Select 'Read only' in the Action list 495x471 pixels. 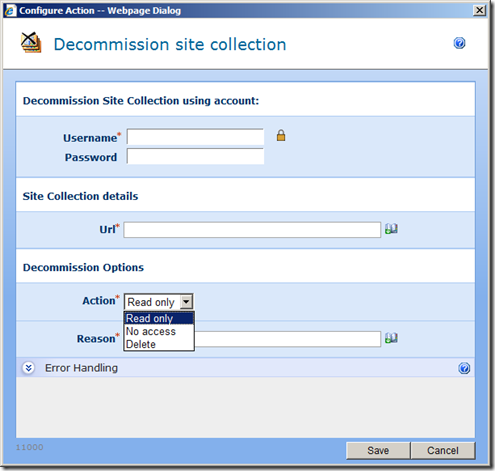159,318
